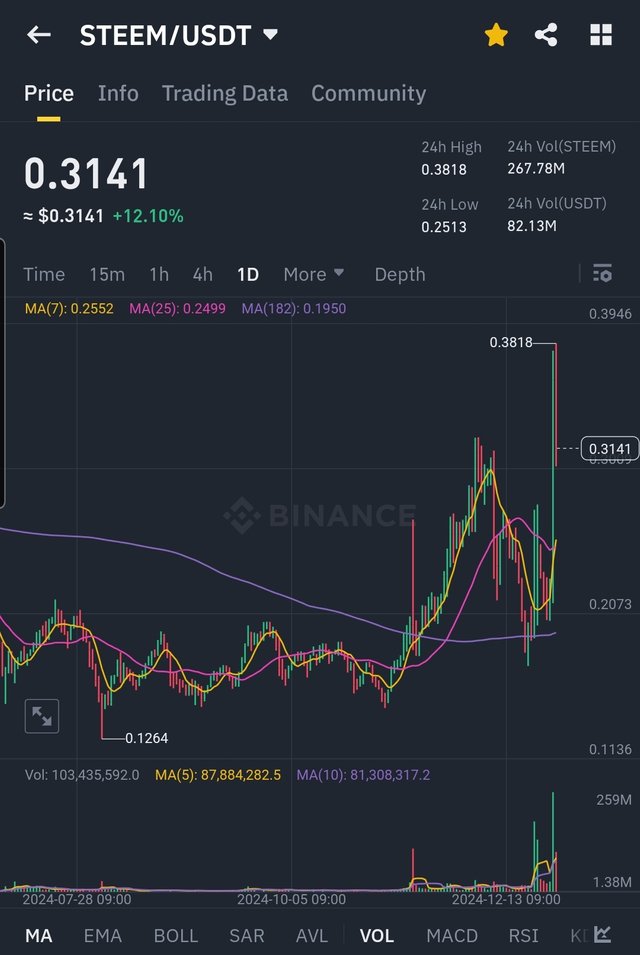Viewport: 640px width, 955px height.
Task: Click the large 0.3141 price heading
Action: (x=86, y=174)
